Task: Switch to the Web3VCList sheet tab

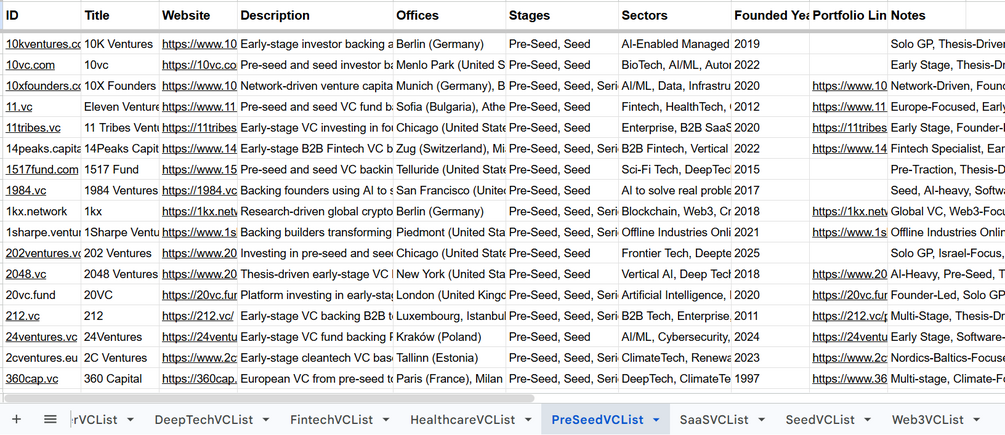Action: click(927, 420)
